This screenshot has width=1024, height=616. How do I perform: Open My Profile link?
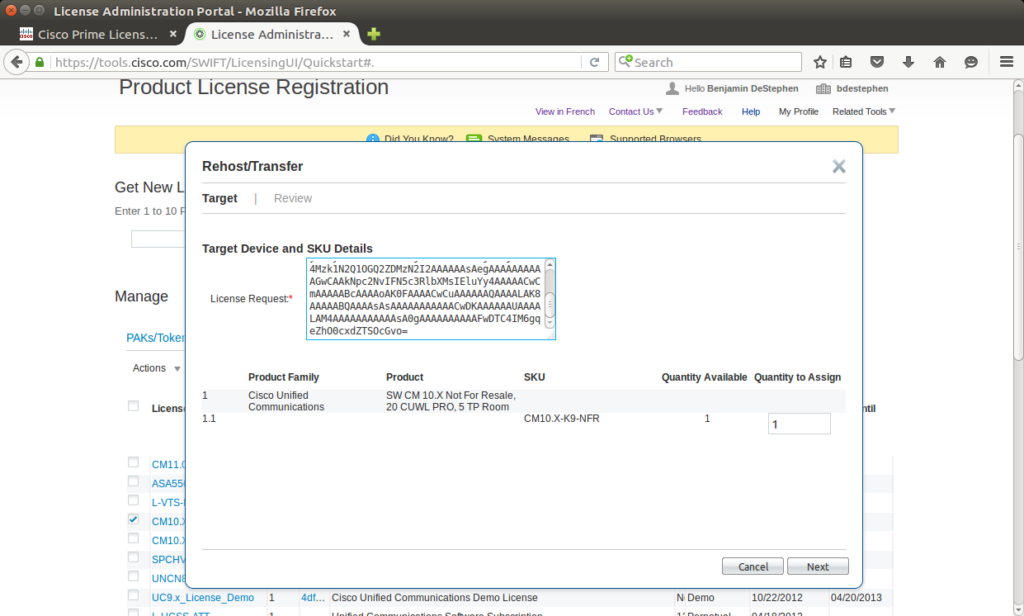pyautogui.click(x=798, y=112)
